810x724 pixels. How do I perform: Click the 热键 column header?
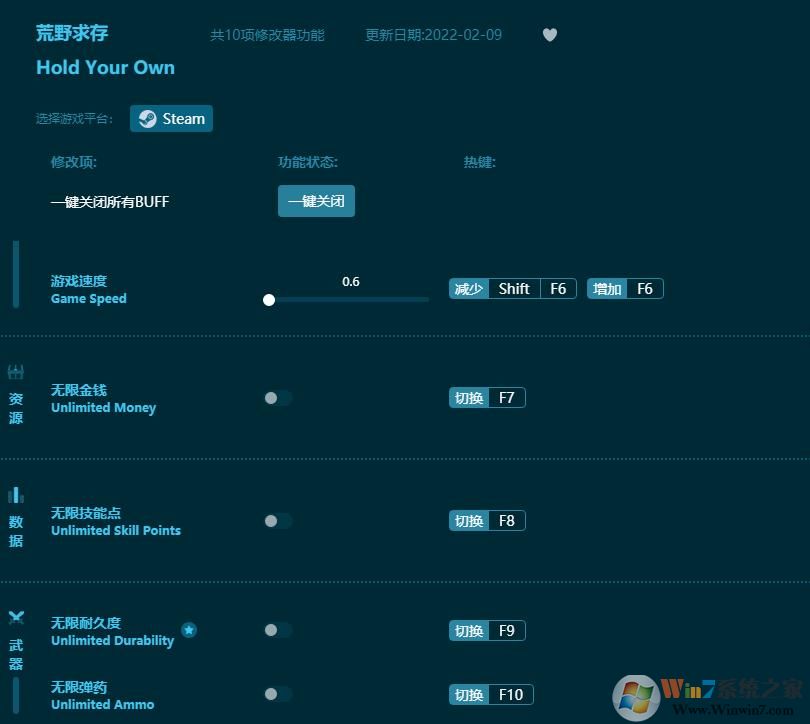(x=479, y=162)
